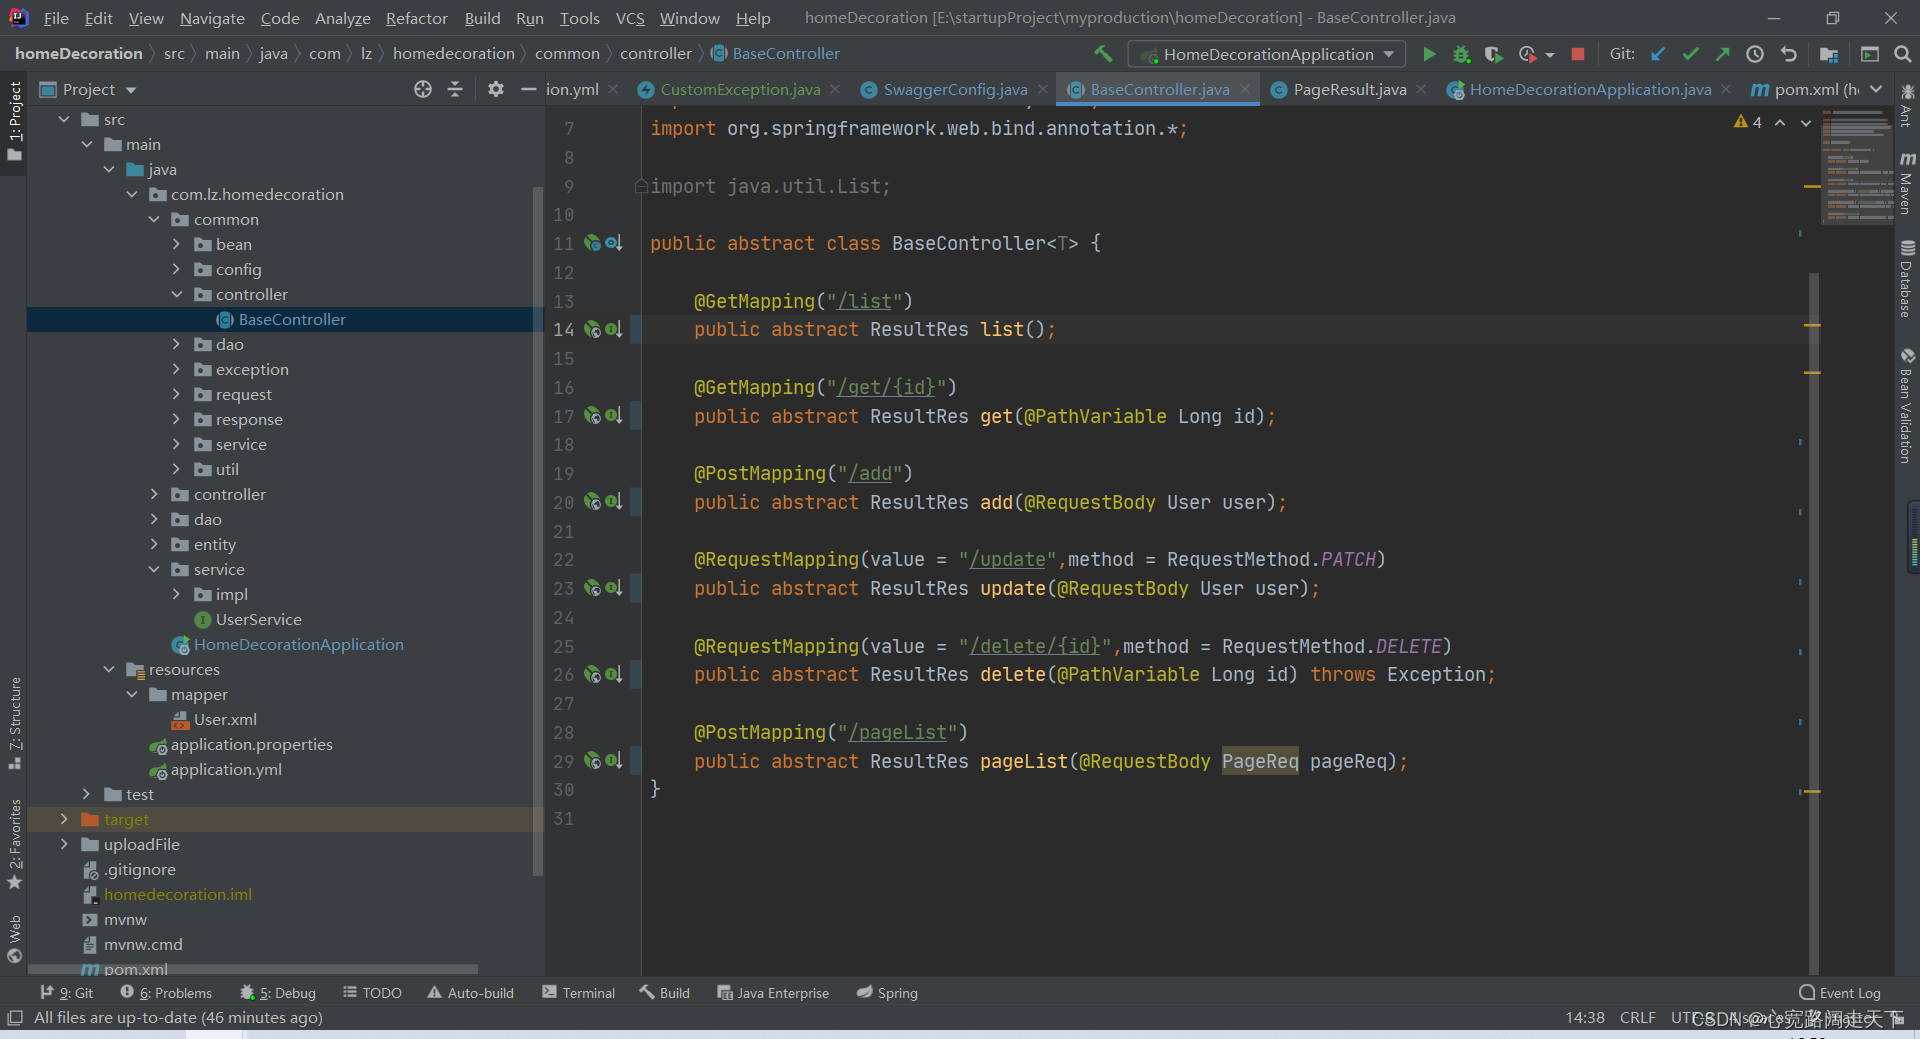Click gutter implementation icon on line 11
Screen dimensions: 1920x1039
click(x=613, y=243)
